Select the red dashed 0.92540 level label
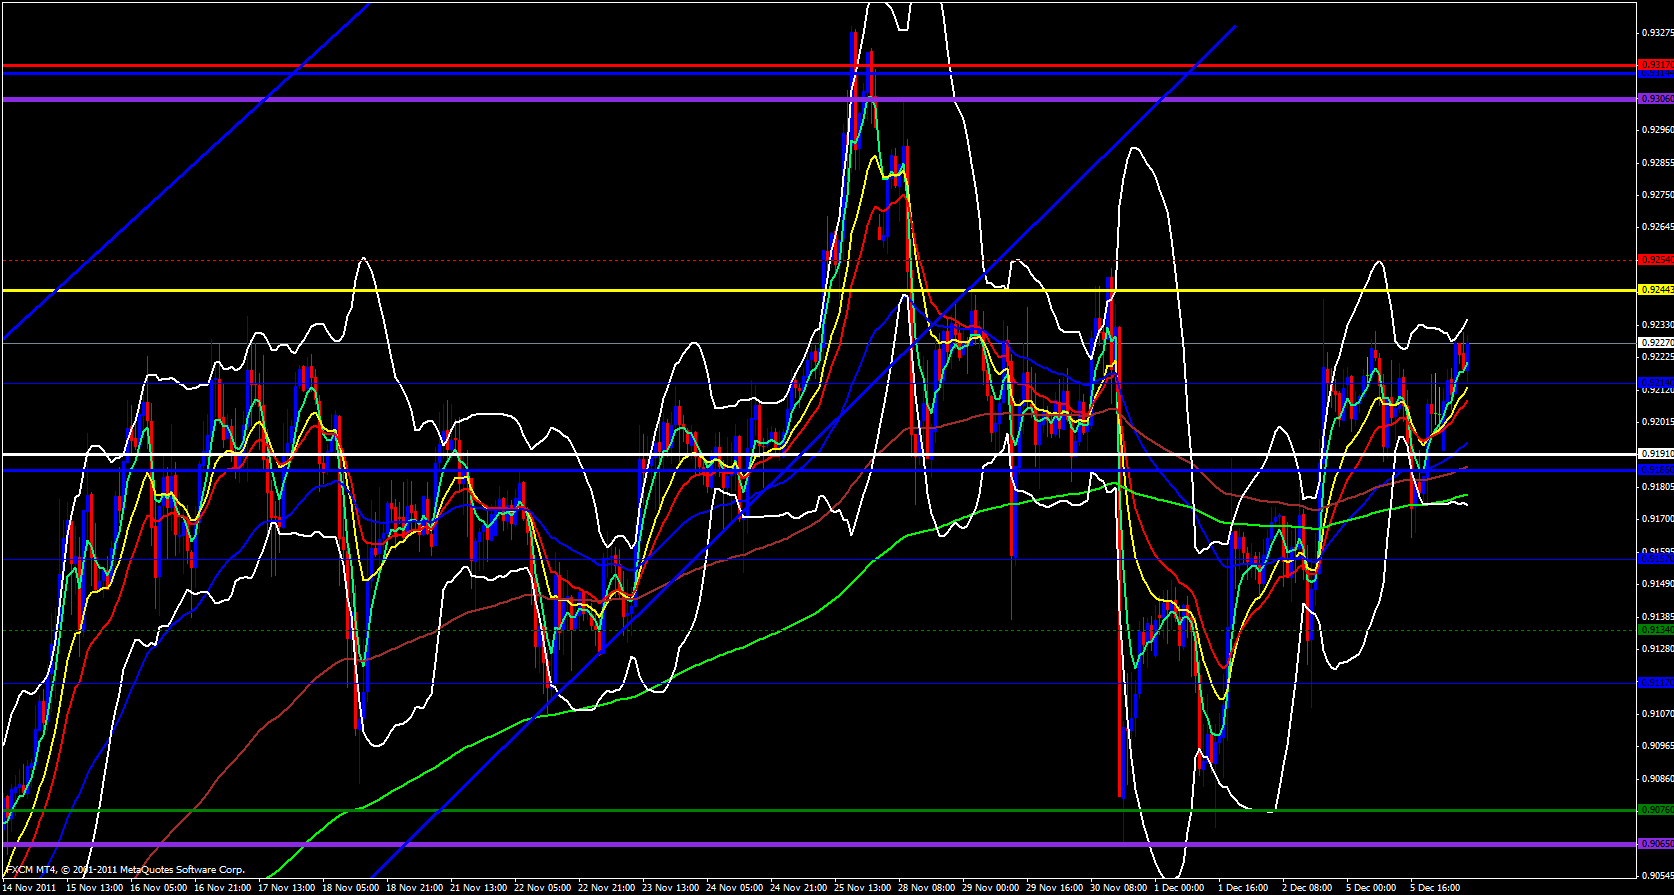1674x895 pixels. pyautogui.click(x=1656, y=260)
